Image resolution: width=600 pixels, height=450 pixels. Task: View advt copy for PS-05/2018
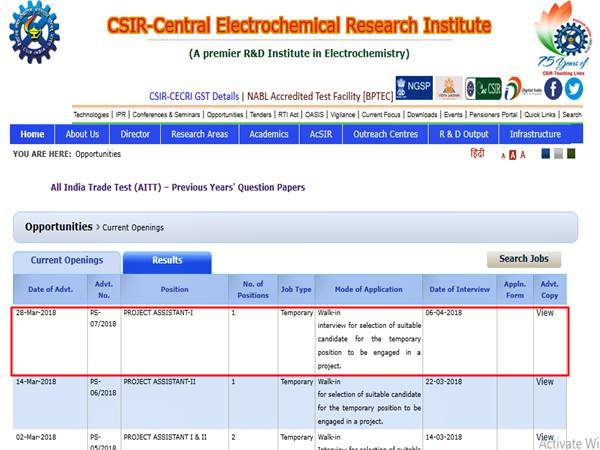coord(545,437)
